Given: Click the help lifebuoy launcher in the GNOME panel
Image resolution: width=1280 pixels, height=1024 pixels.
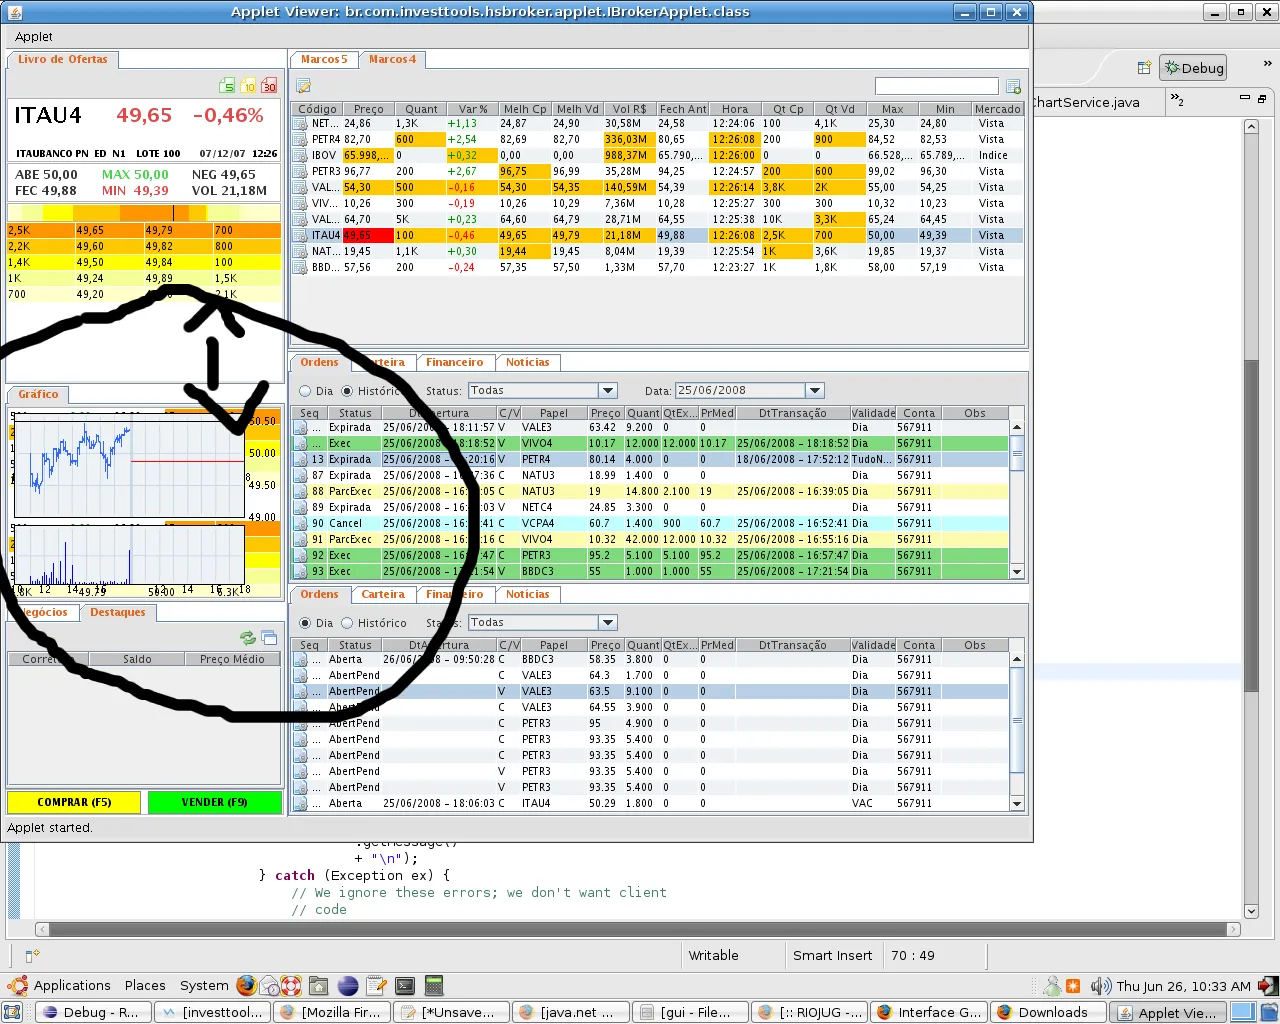Looking at the screenshot, I should tap(291, 986).
